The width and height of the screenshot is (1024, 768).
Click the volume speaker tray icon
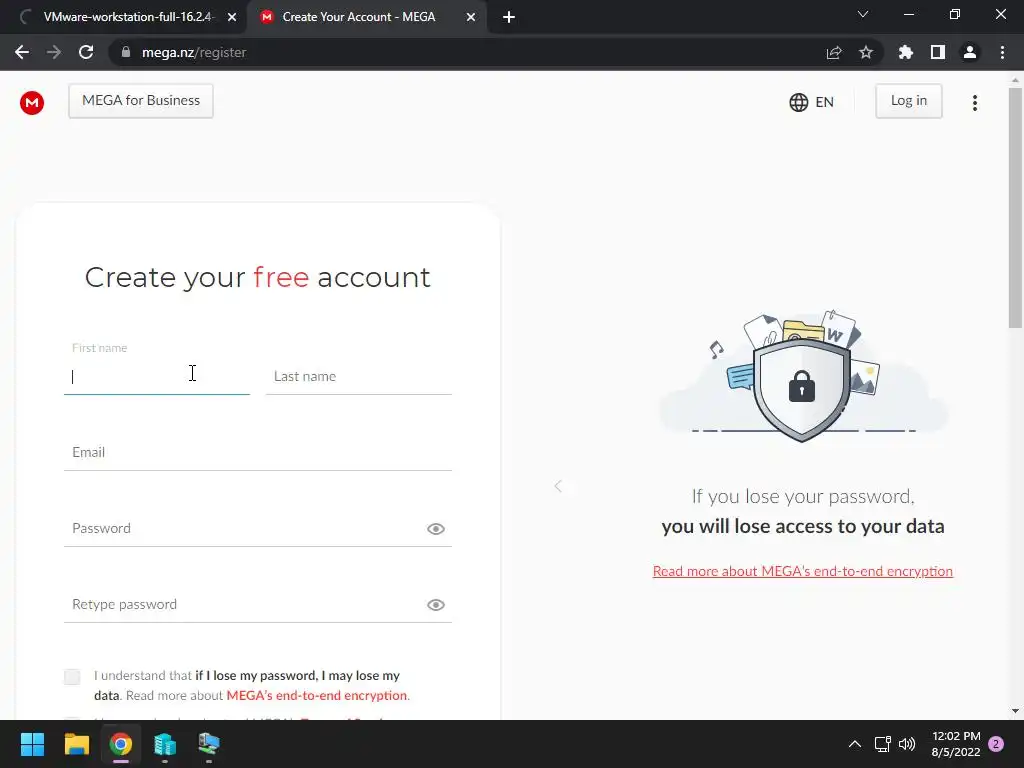[907, 744]
